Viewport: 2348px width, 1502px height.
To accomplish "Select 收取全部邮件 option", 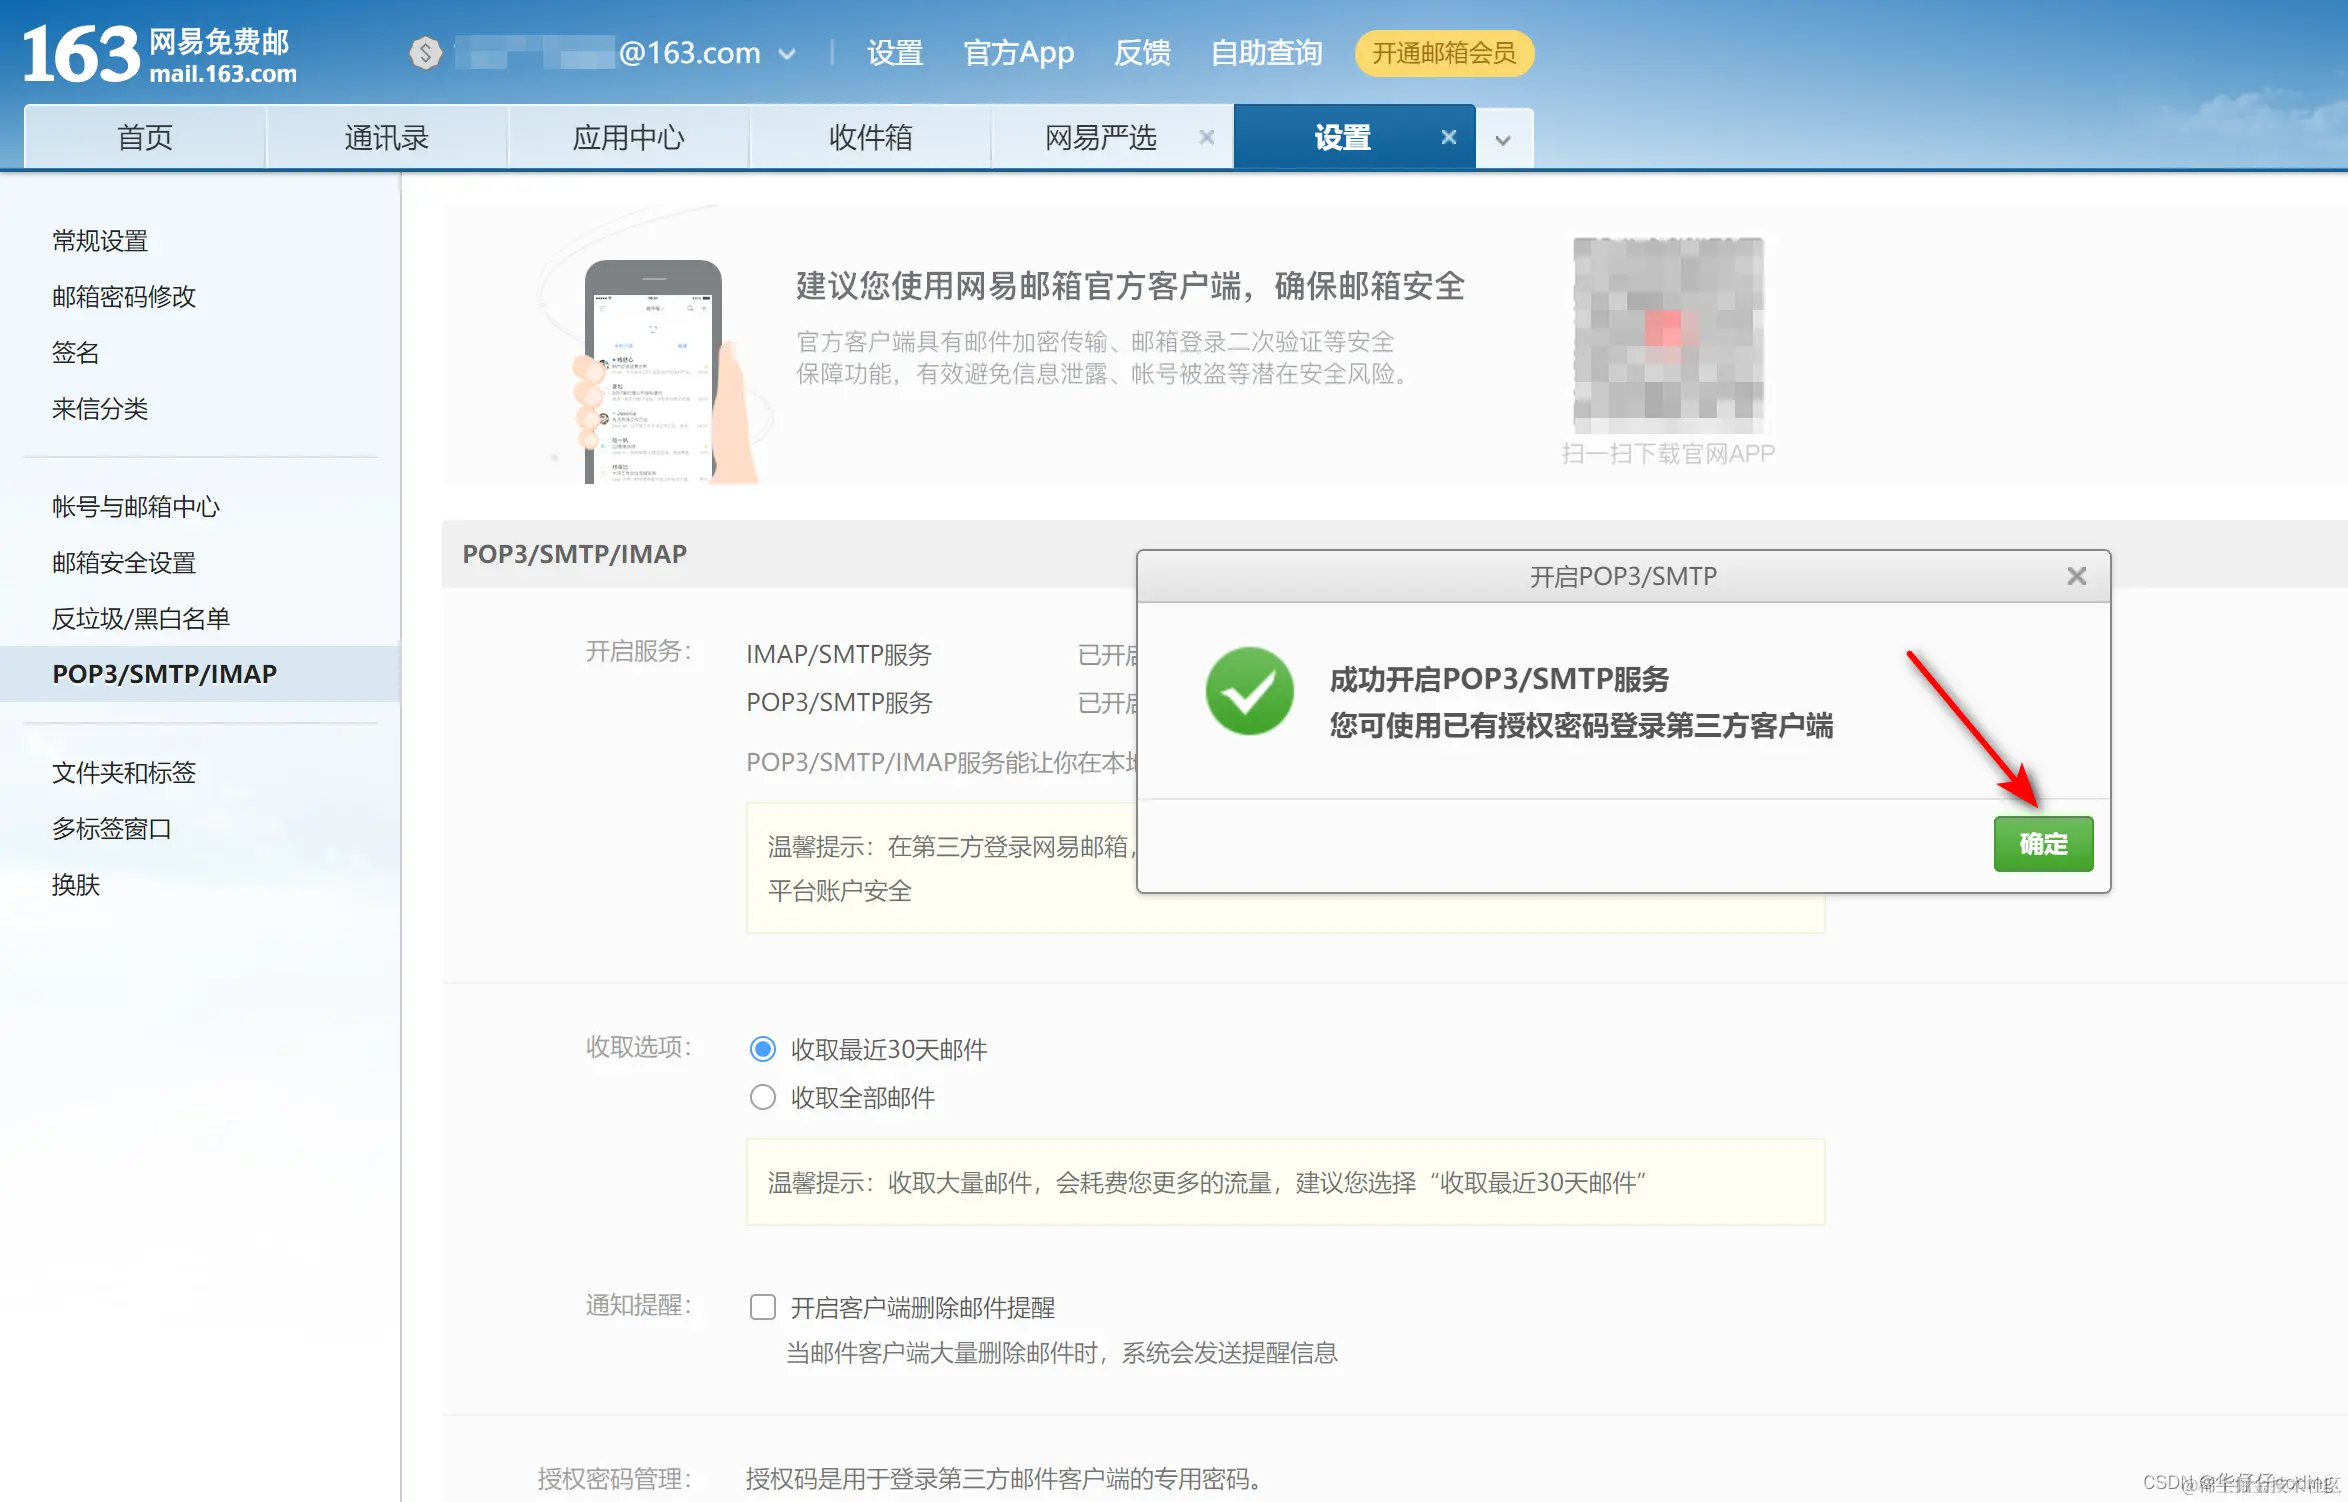I will [763, 1097].
